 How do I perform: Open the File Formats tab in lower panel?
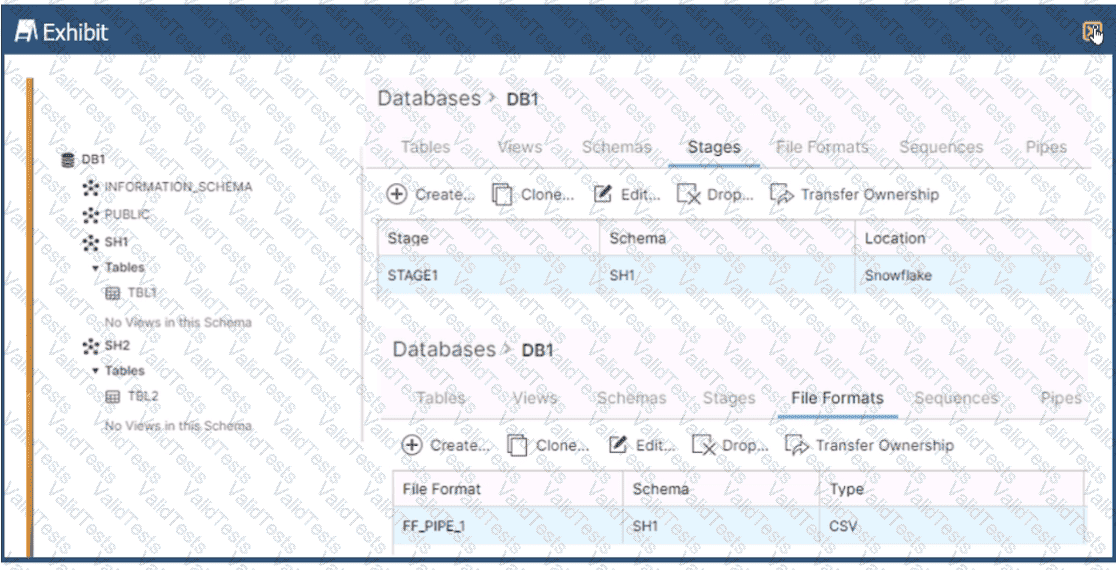tap(837, 398)
